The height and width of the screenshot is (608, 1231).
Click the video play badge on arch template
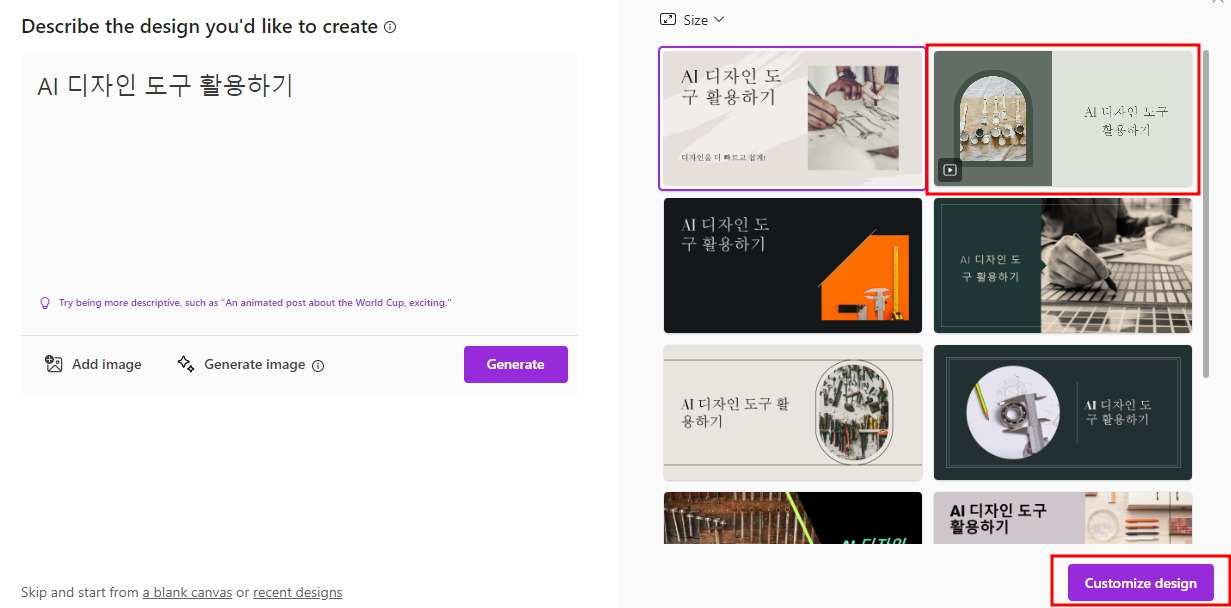pyautogui.click(x=950, y=170)
